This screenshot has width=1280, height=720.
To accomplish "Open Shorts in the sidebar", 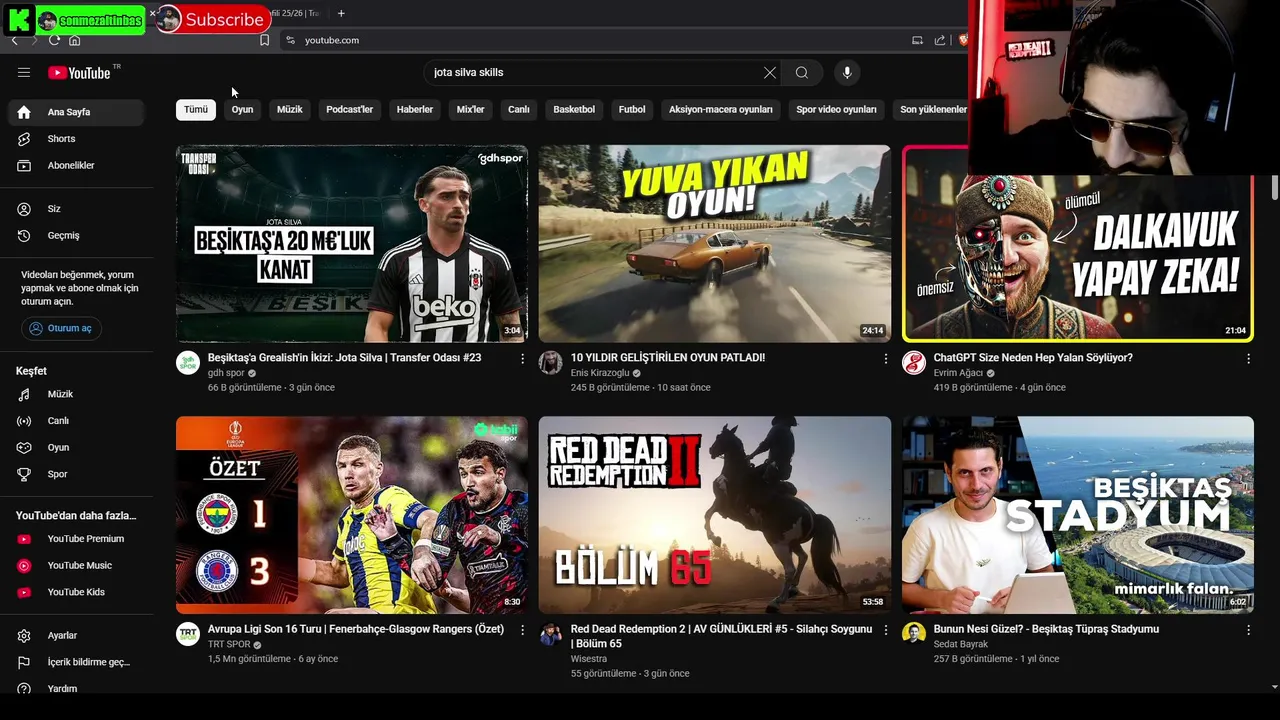I will pos(76,139).
